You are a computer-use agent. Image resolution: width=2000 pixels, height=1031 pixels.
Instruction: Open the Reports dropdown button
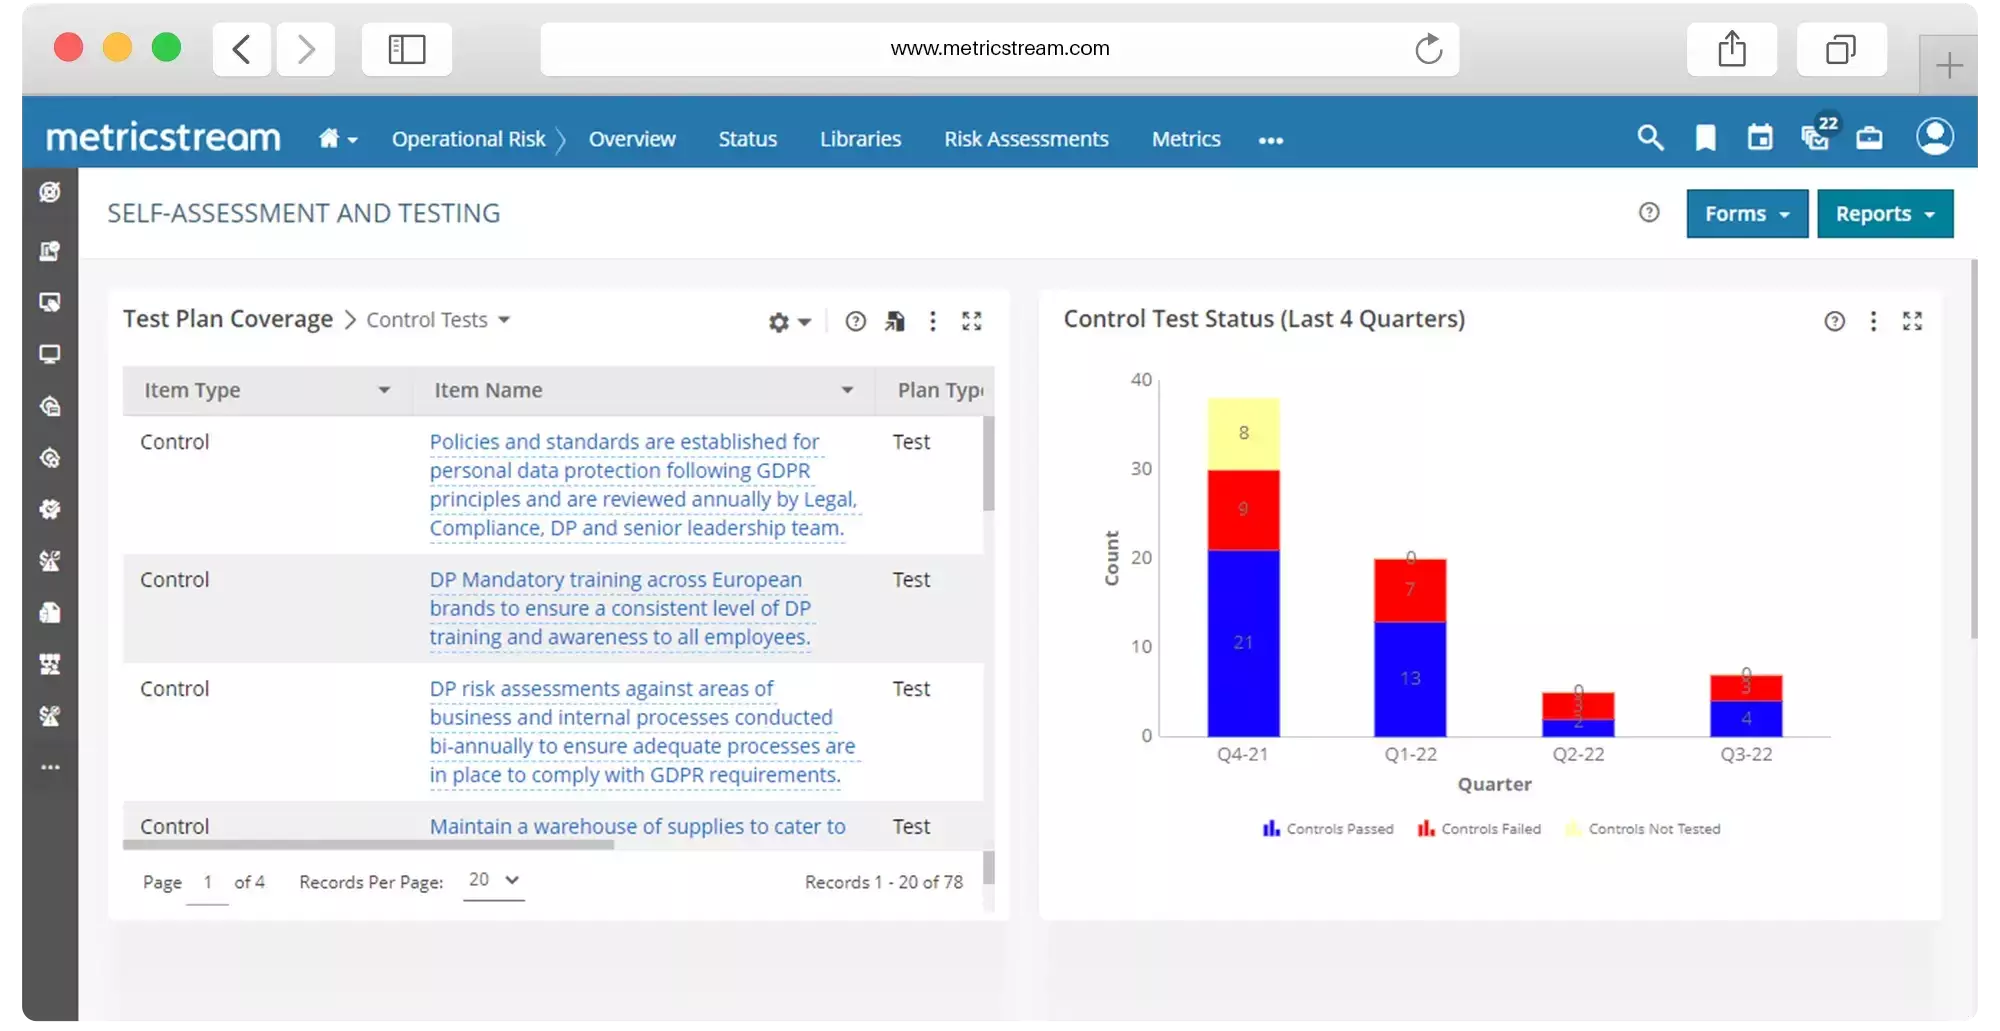point(1885,214)
